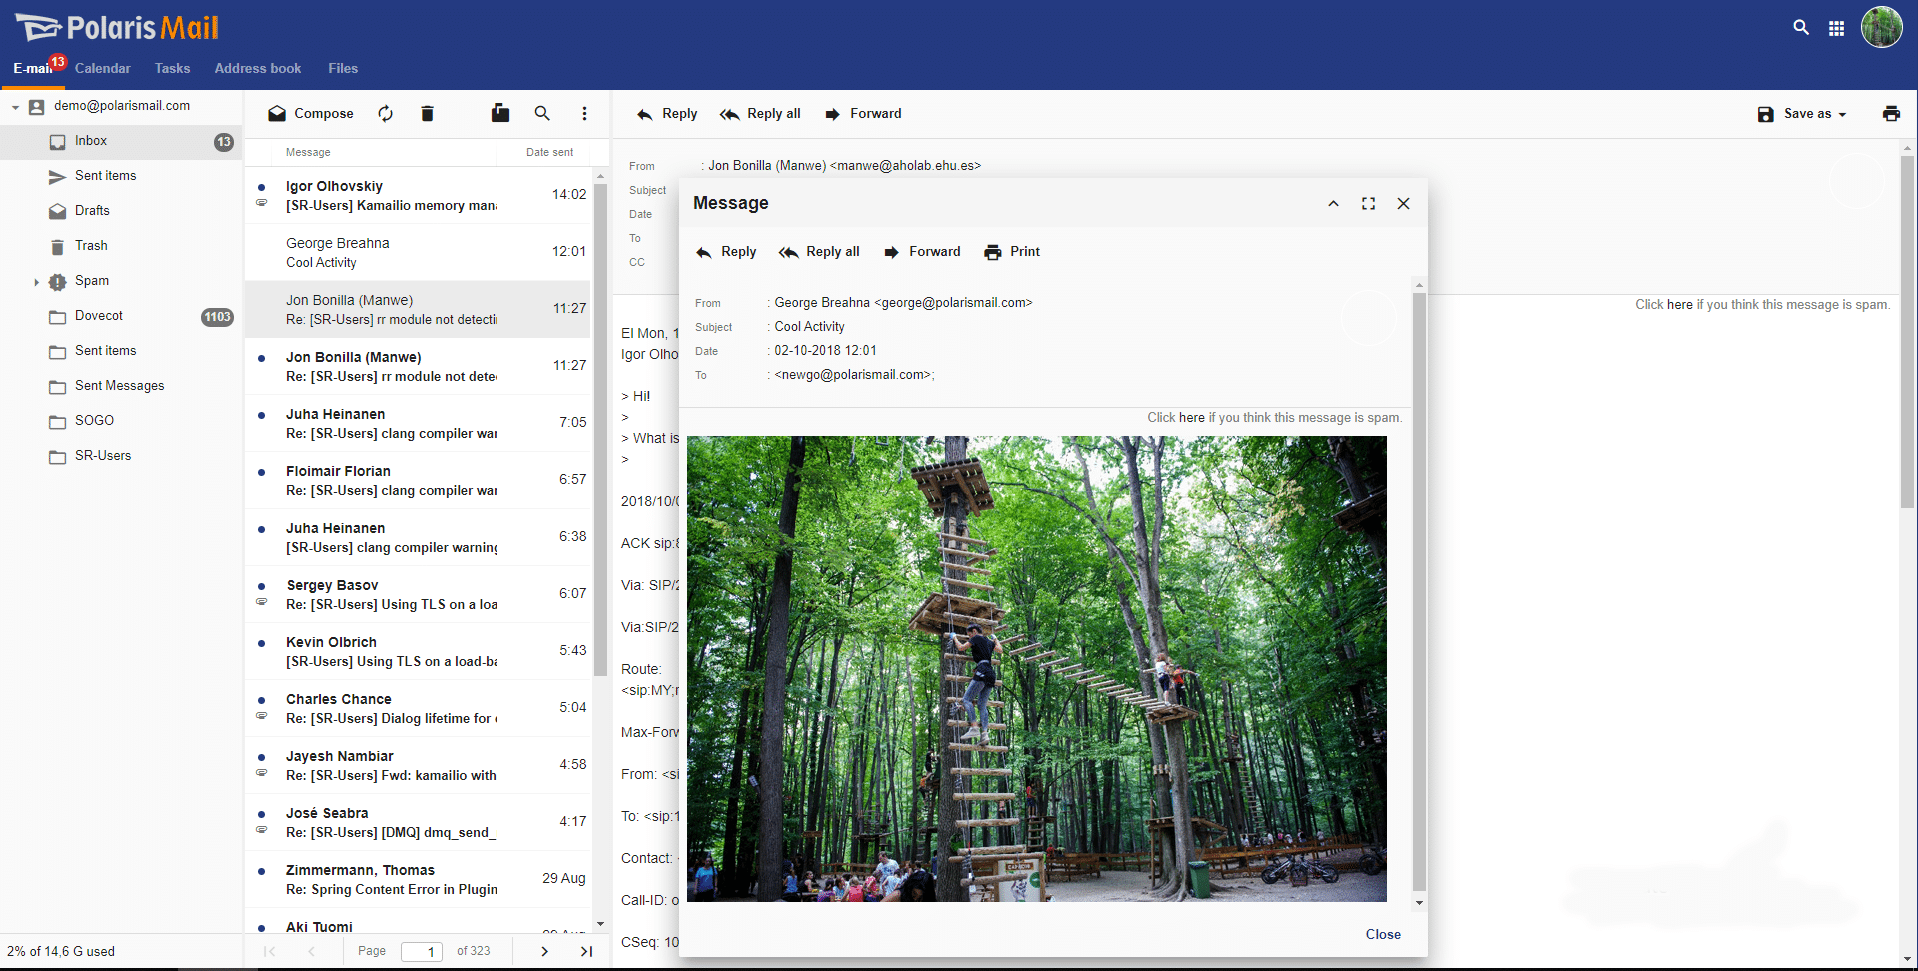
Task: Click Print in Message dialog
Action: [1012, 252]
